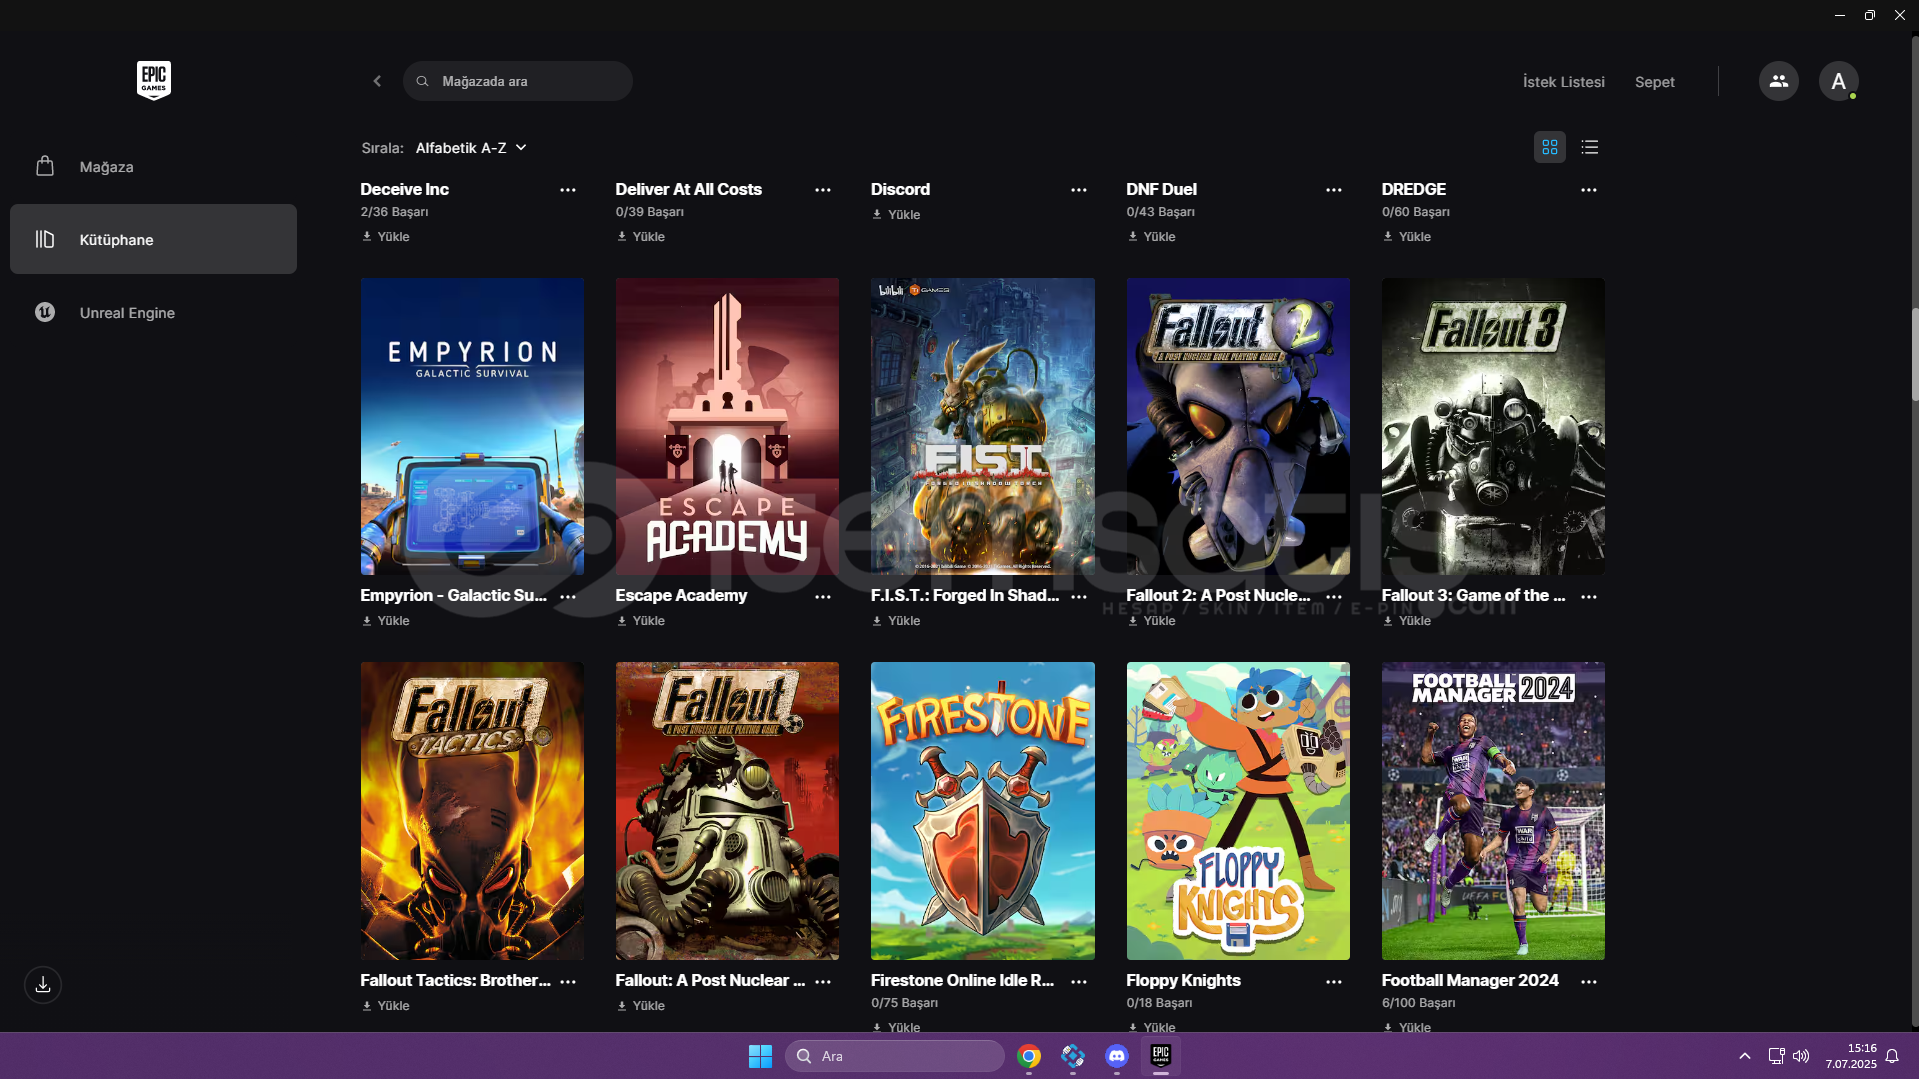Open options menu for Deliver At All Costs
This screenshot has height=1079, width=1919.
pyautogui.click(x=822, y=190)
